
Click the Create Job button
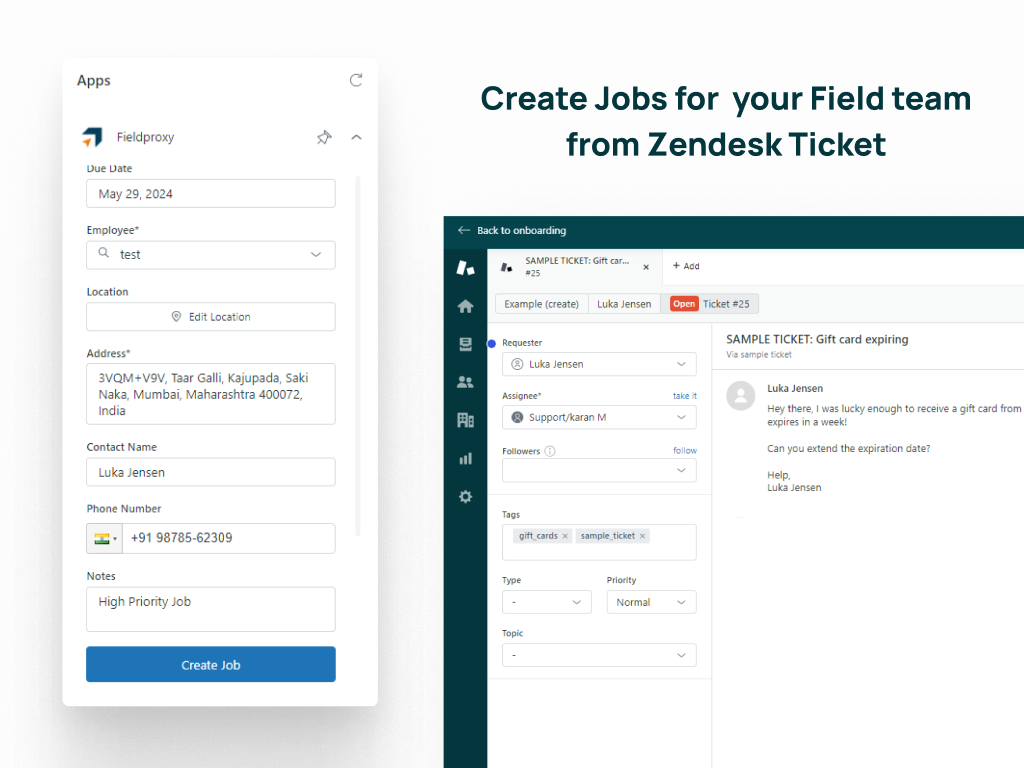coord(211,665)
